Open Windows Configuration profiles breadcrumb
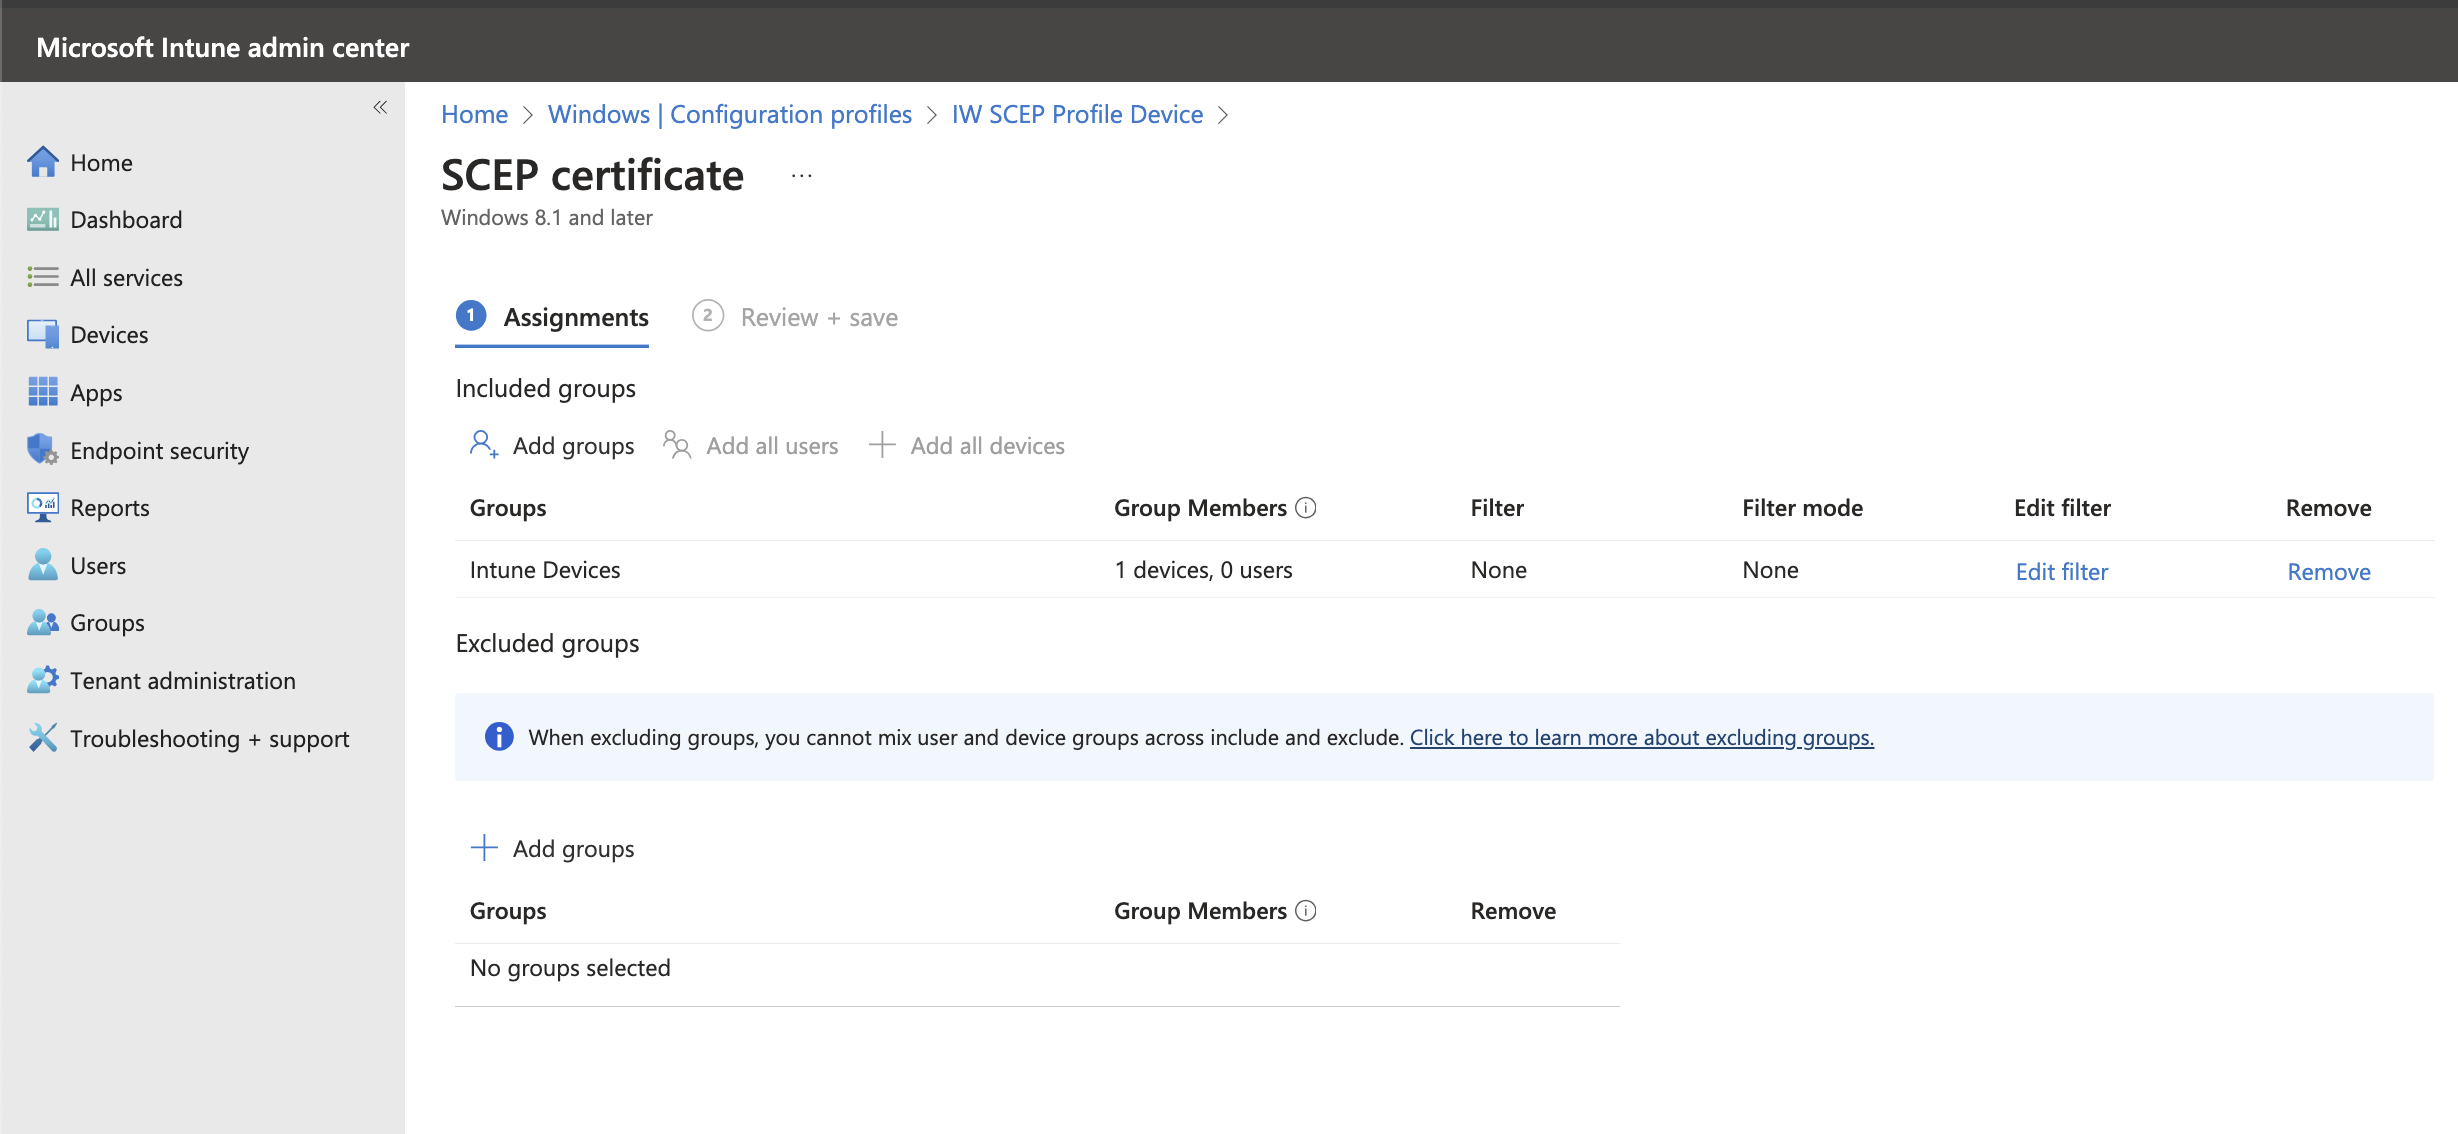Viewport: 2458px width, 1134px height. tap(730, 113)
